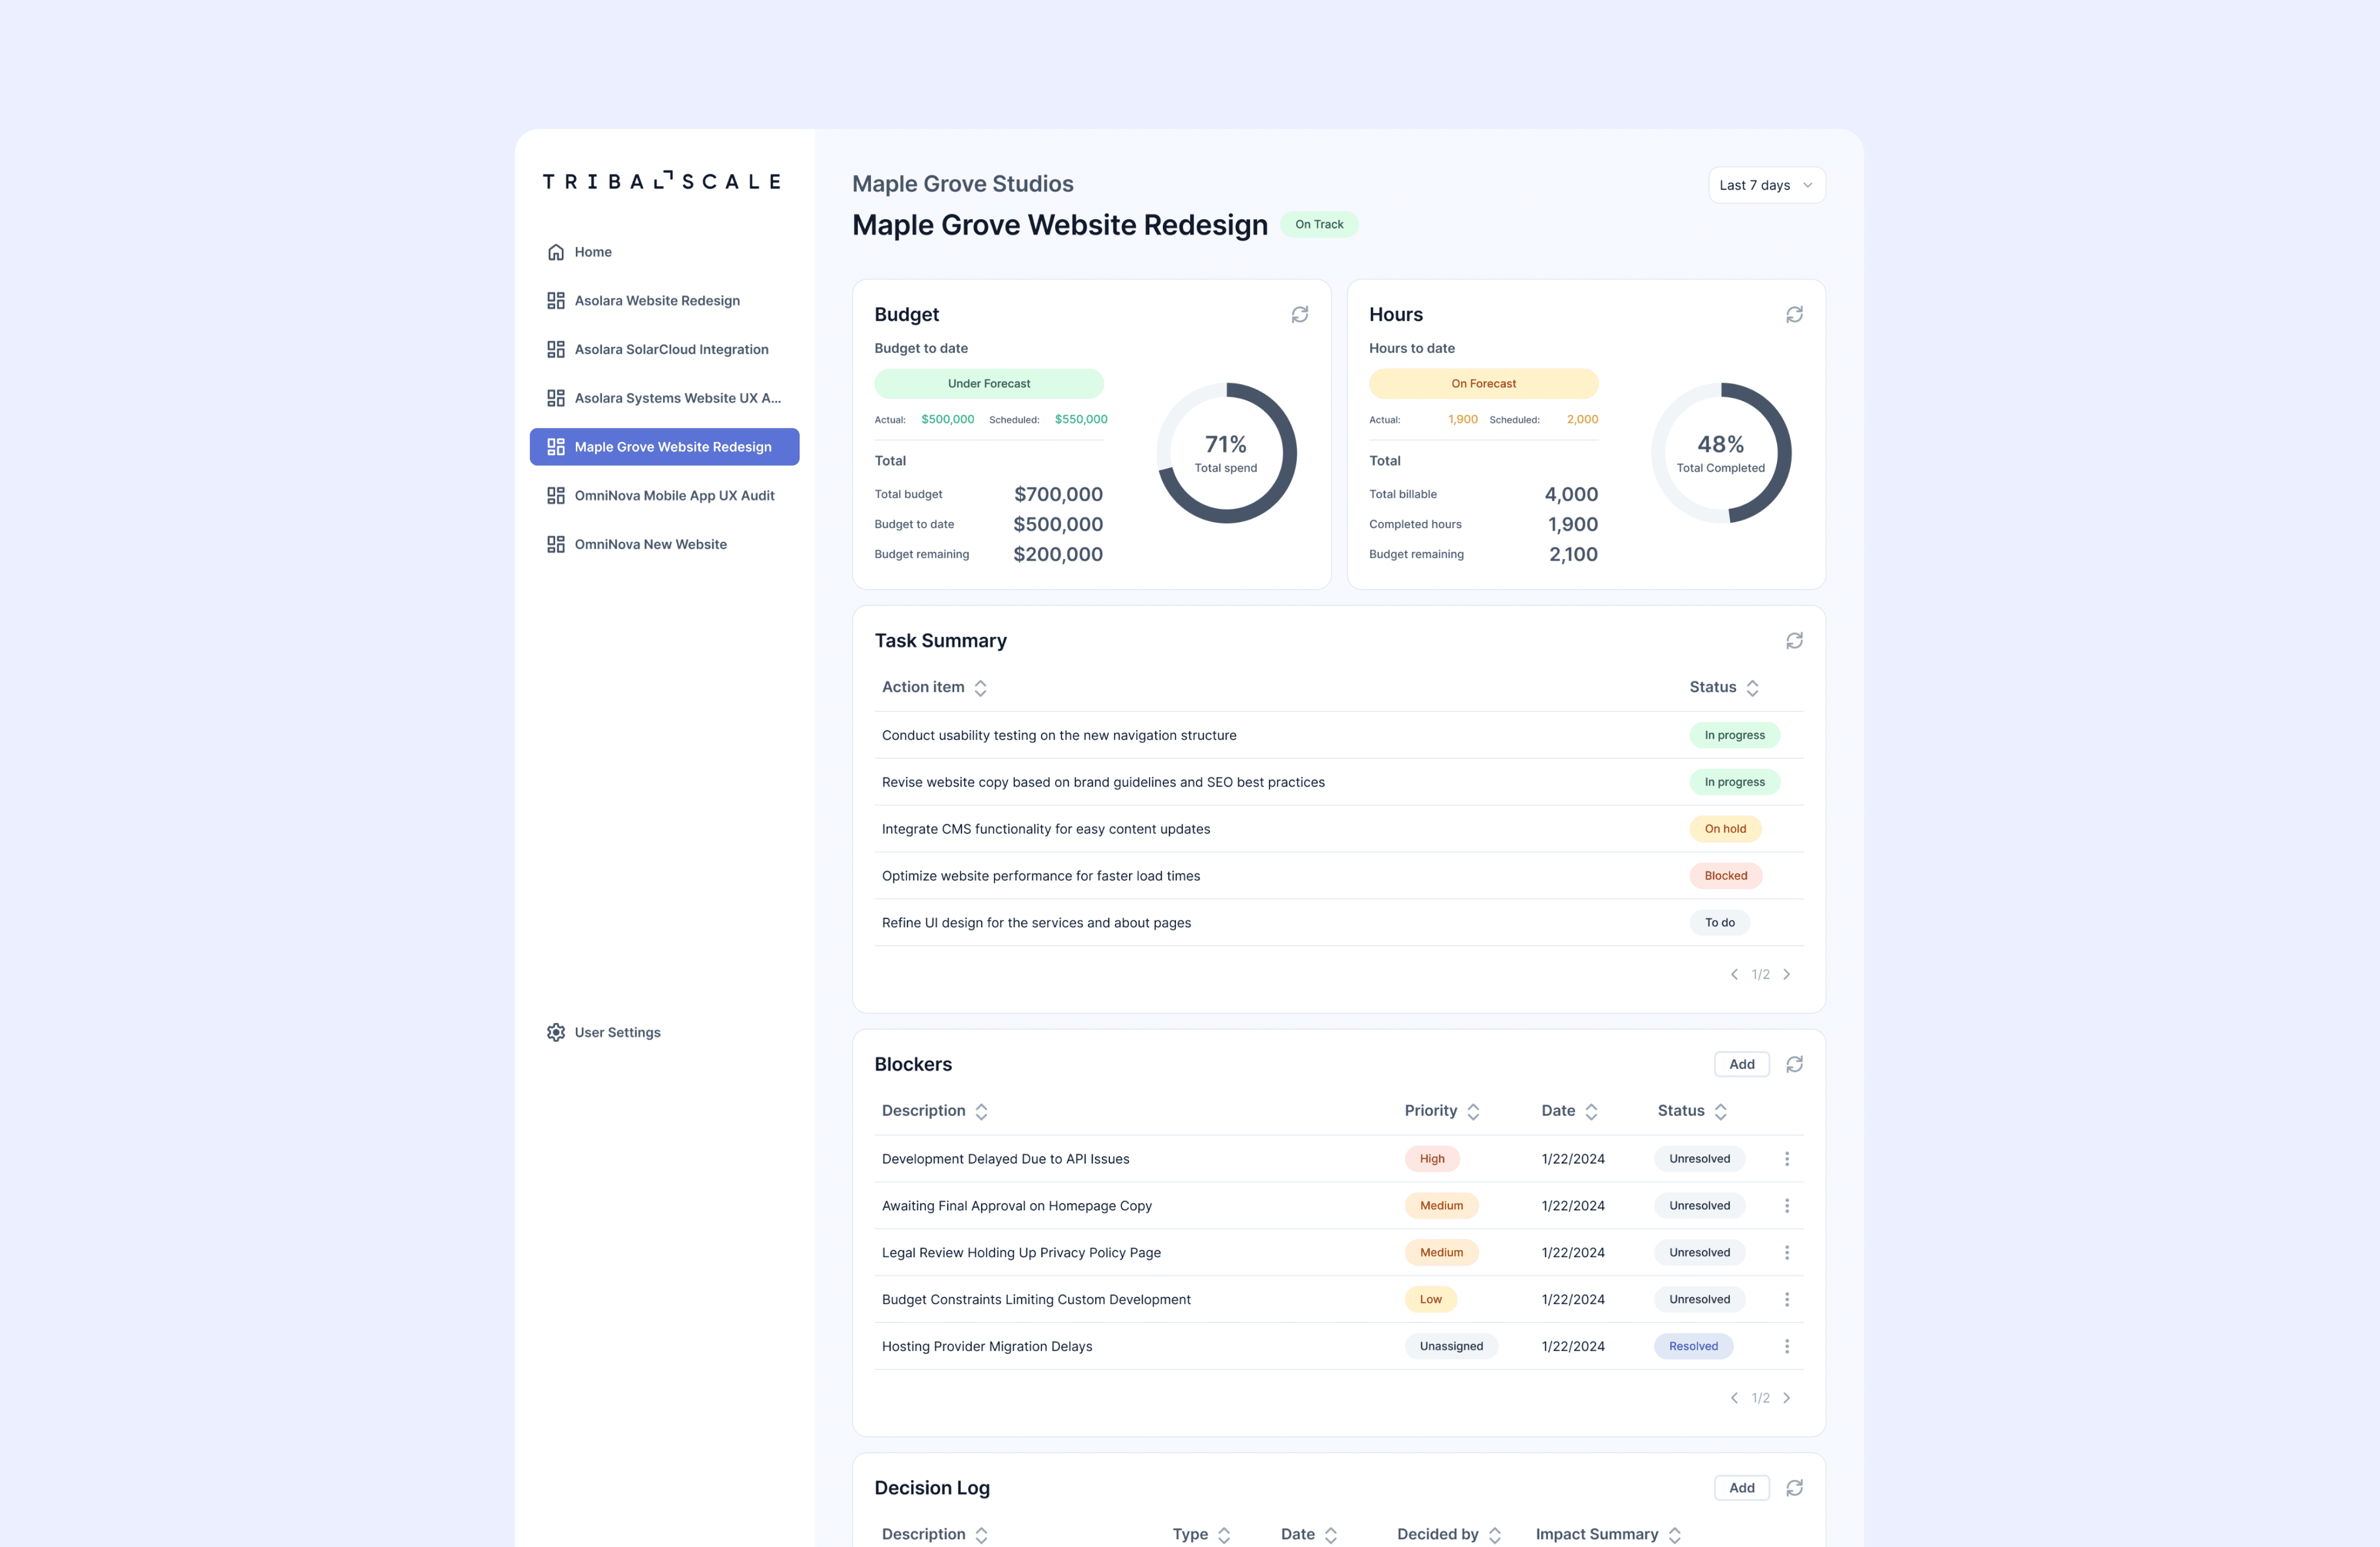The image size is (2380, 1547).
Task: Refresh the Hours card
Action: coord(1794,314)
